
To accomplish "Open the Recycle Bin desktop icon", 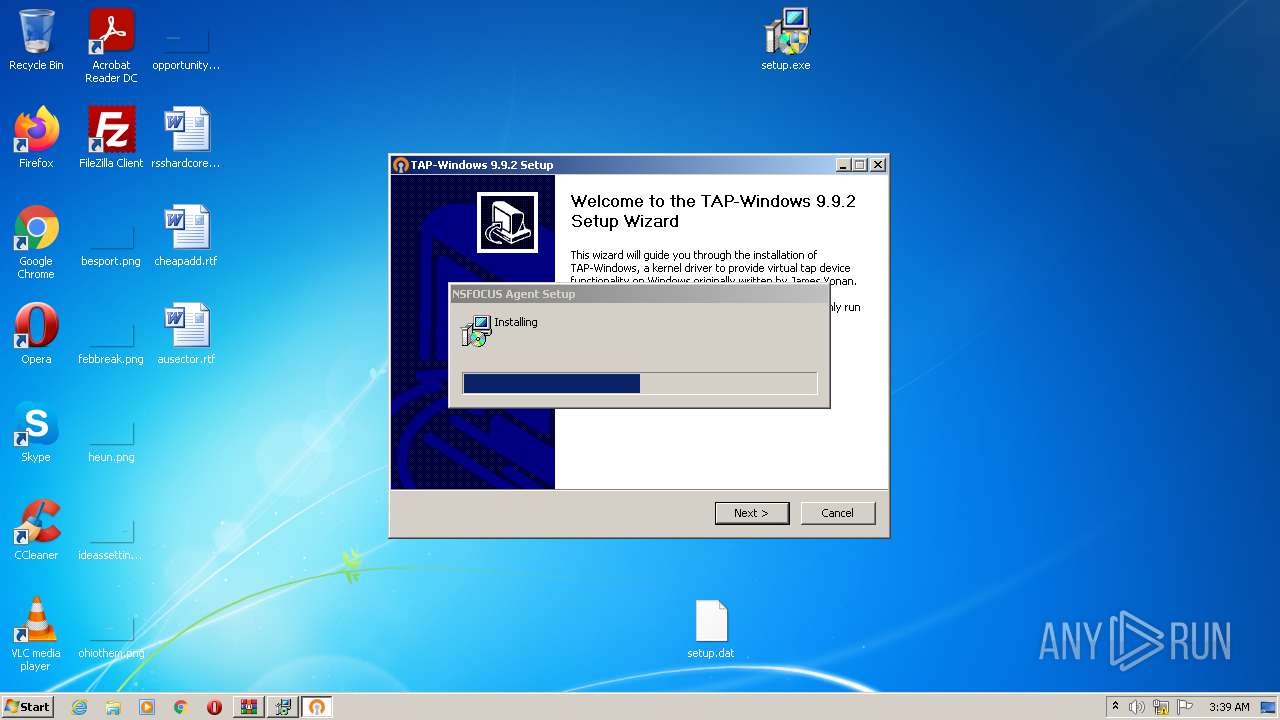I will point(36,40).
